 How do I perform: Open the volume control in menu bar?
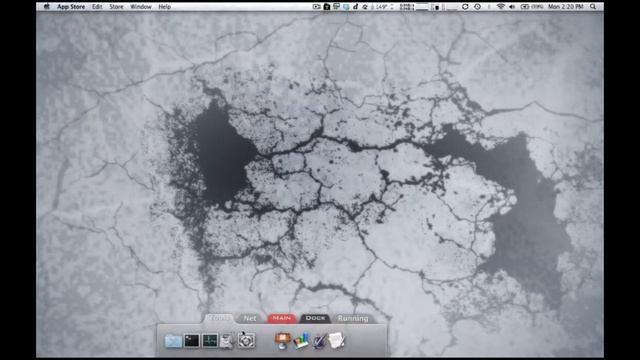pos(512,7)
